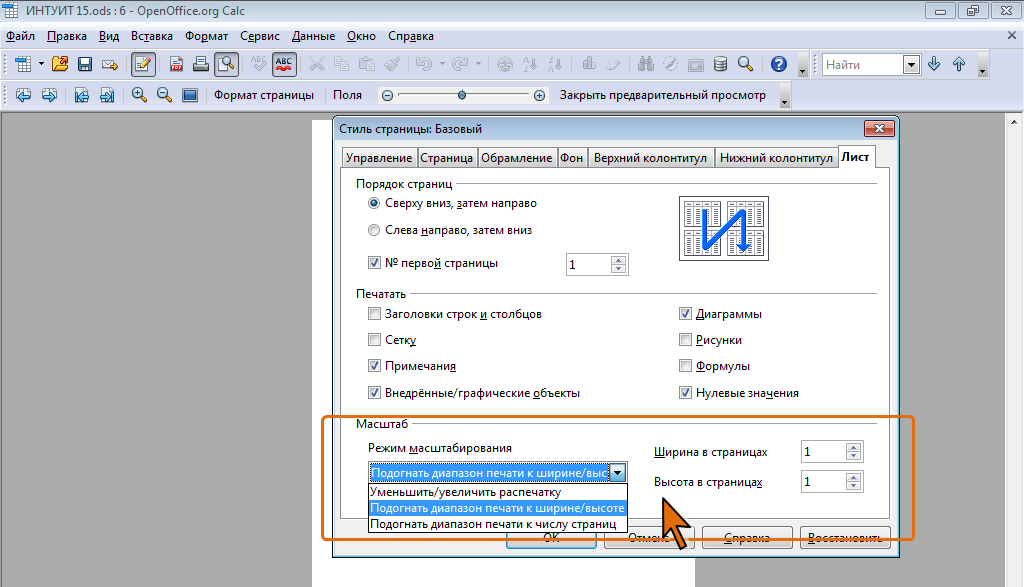Open the Help question mark icon
Viewport: 1024px width, 587px height.
778,64
